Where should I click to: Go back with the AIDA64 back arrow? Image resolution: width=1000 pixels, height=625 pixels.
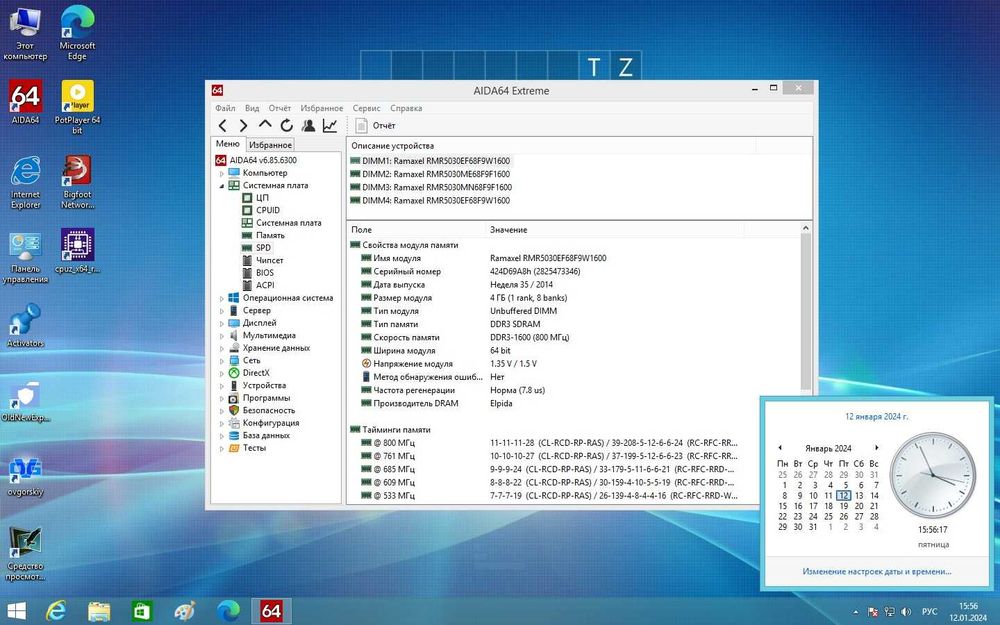[x=222, y=126]
